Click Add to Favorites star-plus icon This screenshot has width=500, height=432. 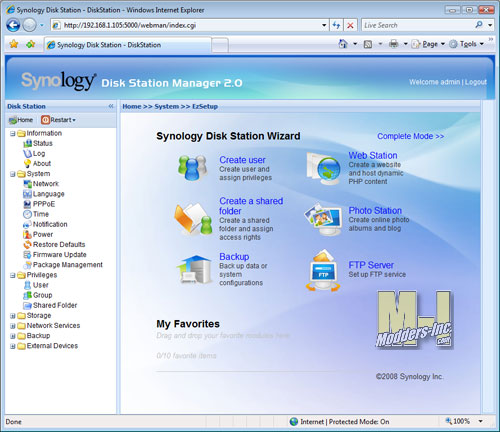point(30,44)
